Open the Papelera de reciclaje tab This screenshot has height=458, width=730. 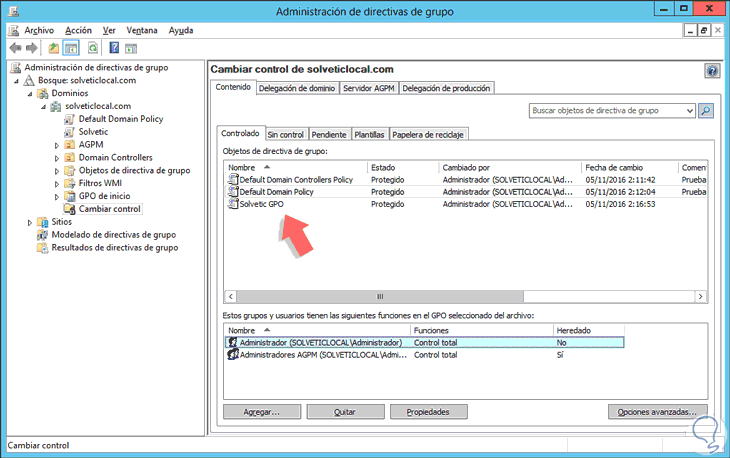click(x=428, y=135)
